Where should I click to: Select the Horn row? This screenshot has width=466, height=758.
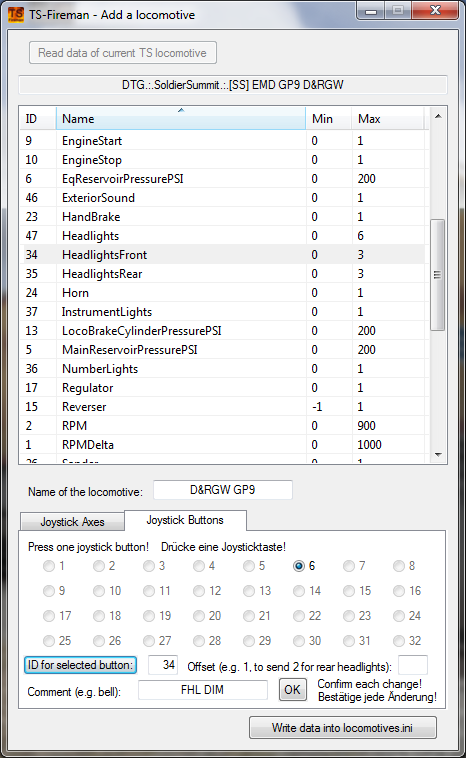(x=224, y=293)
